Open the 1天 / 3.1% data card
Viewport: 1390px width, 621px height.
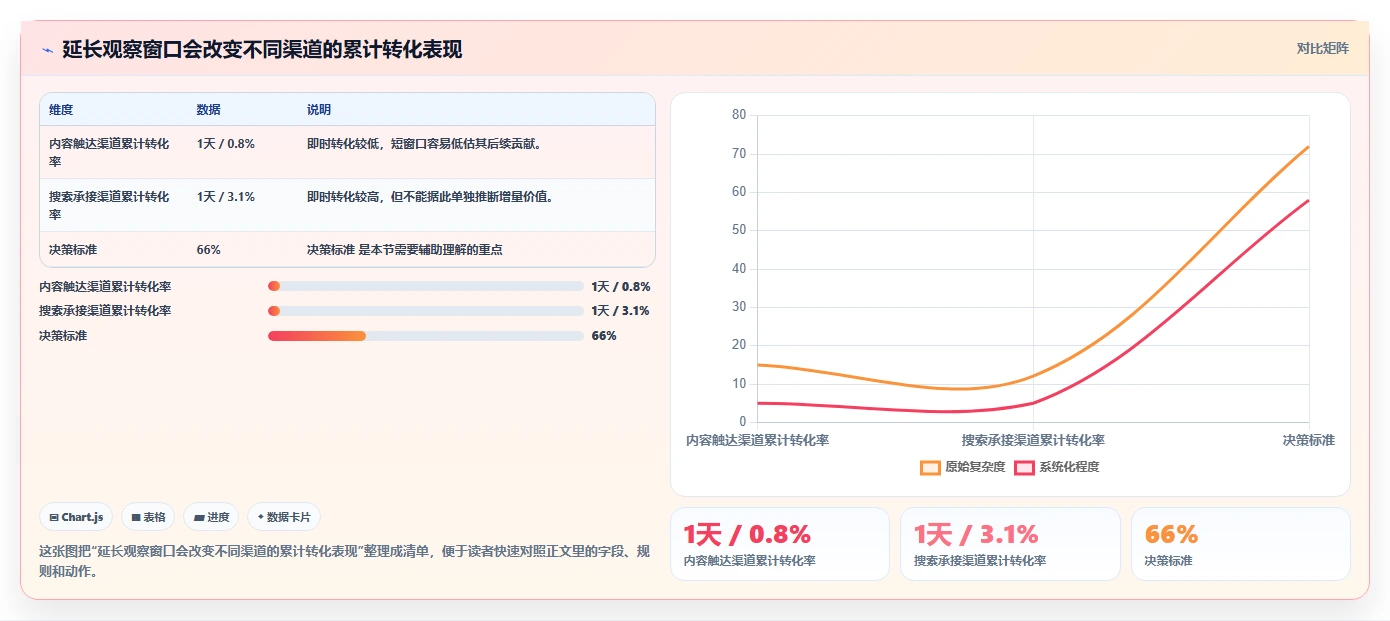pos(1010,544)
